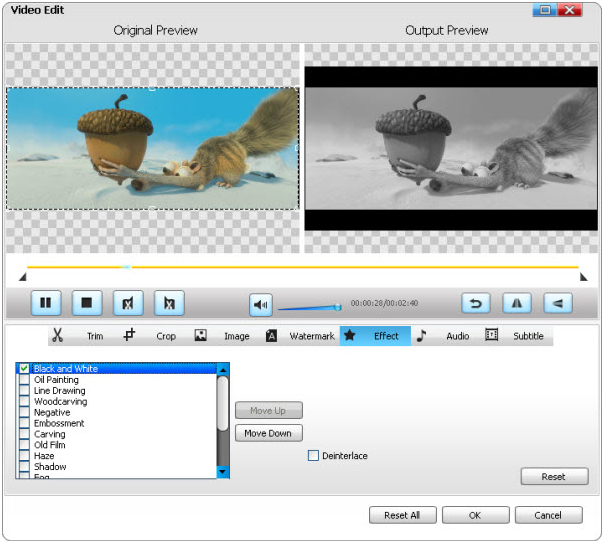The width and height of the screenshot is (604, 543).
Task: Click the rotate/undo arrow button
Action: [476, 303]
